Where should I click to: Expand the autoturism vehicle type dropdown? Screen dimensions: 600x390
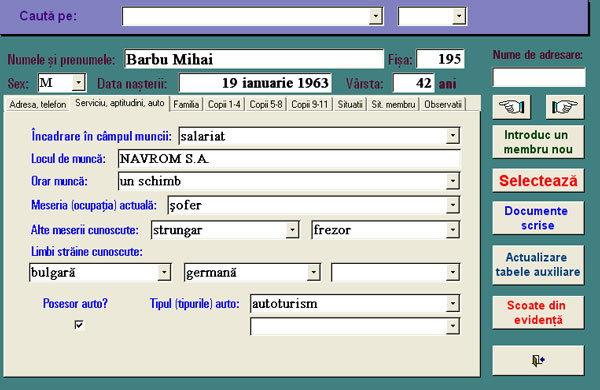click(453, 304)
